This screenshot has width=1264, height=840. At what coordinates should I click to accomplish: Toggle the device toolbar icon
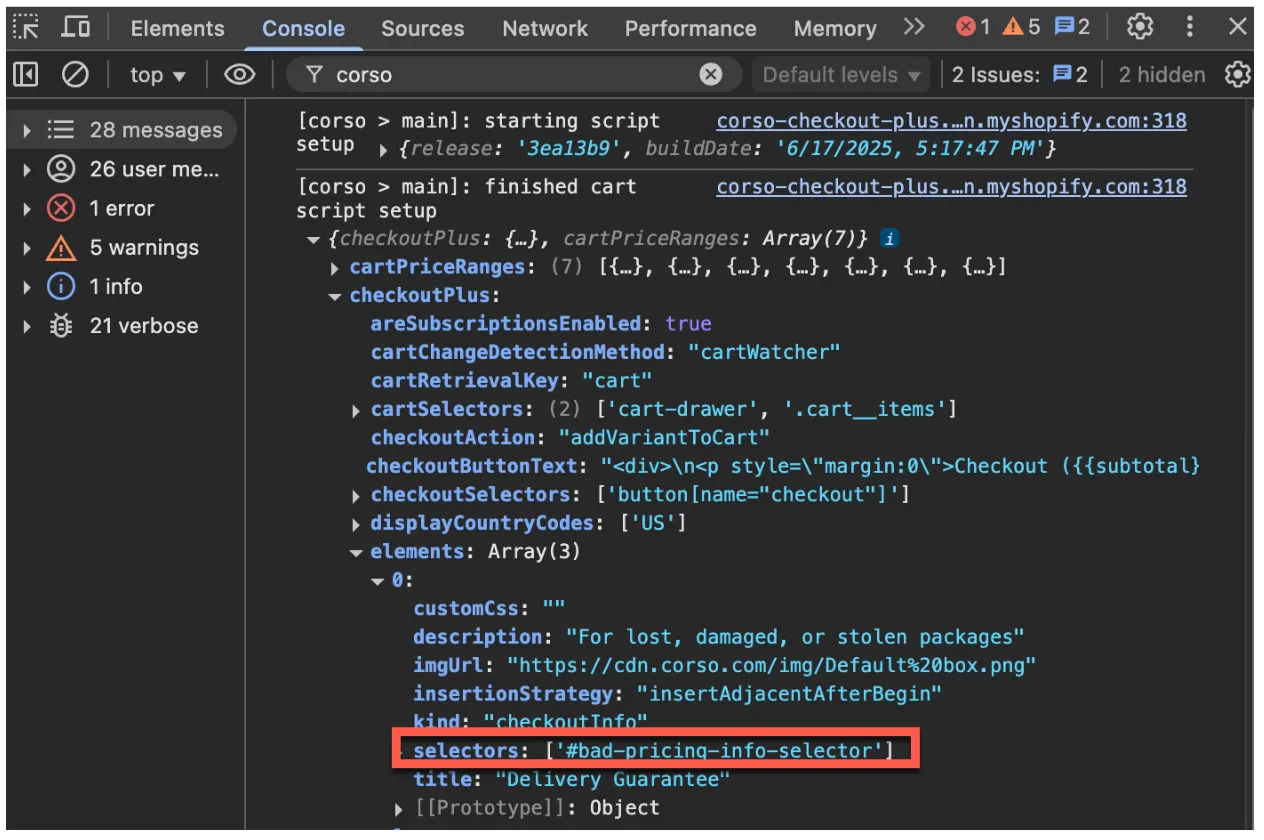[75, 27]
